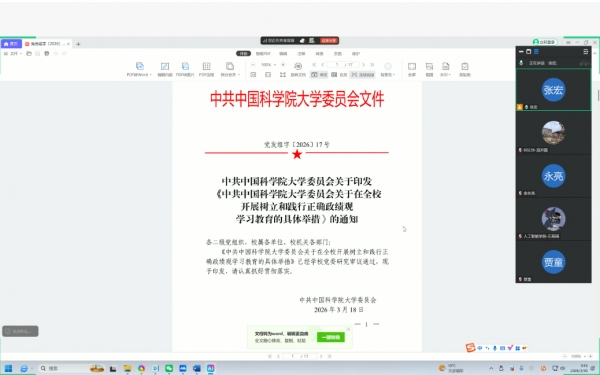Click the fit width icon below zoom
The image size is (600, 375).
[x=268, y=75]
